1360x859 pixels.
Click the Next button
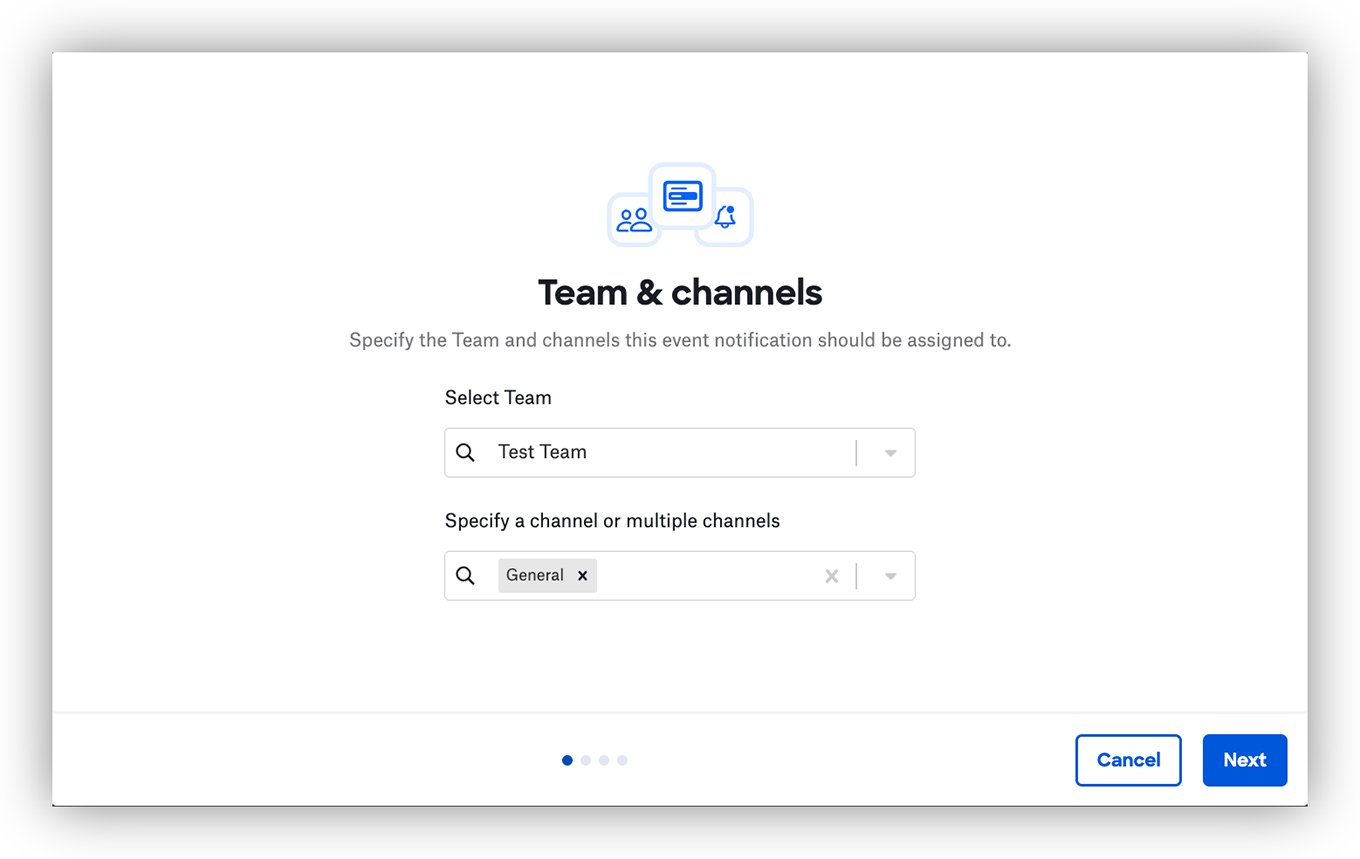click(1244, 760)
